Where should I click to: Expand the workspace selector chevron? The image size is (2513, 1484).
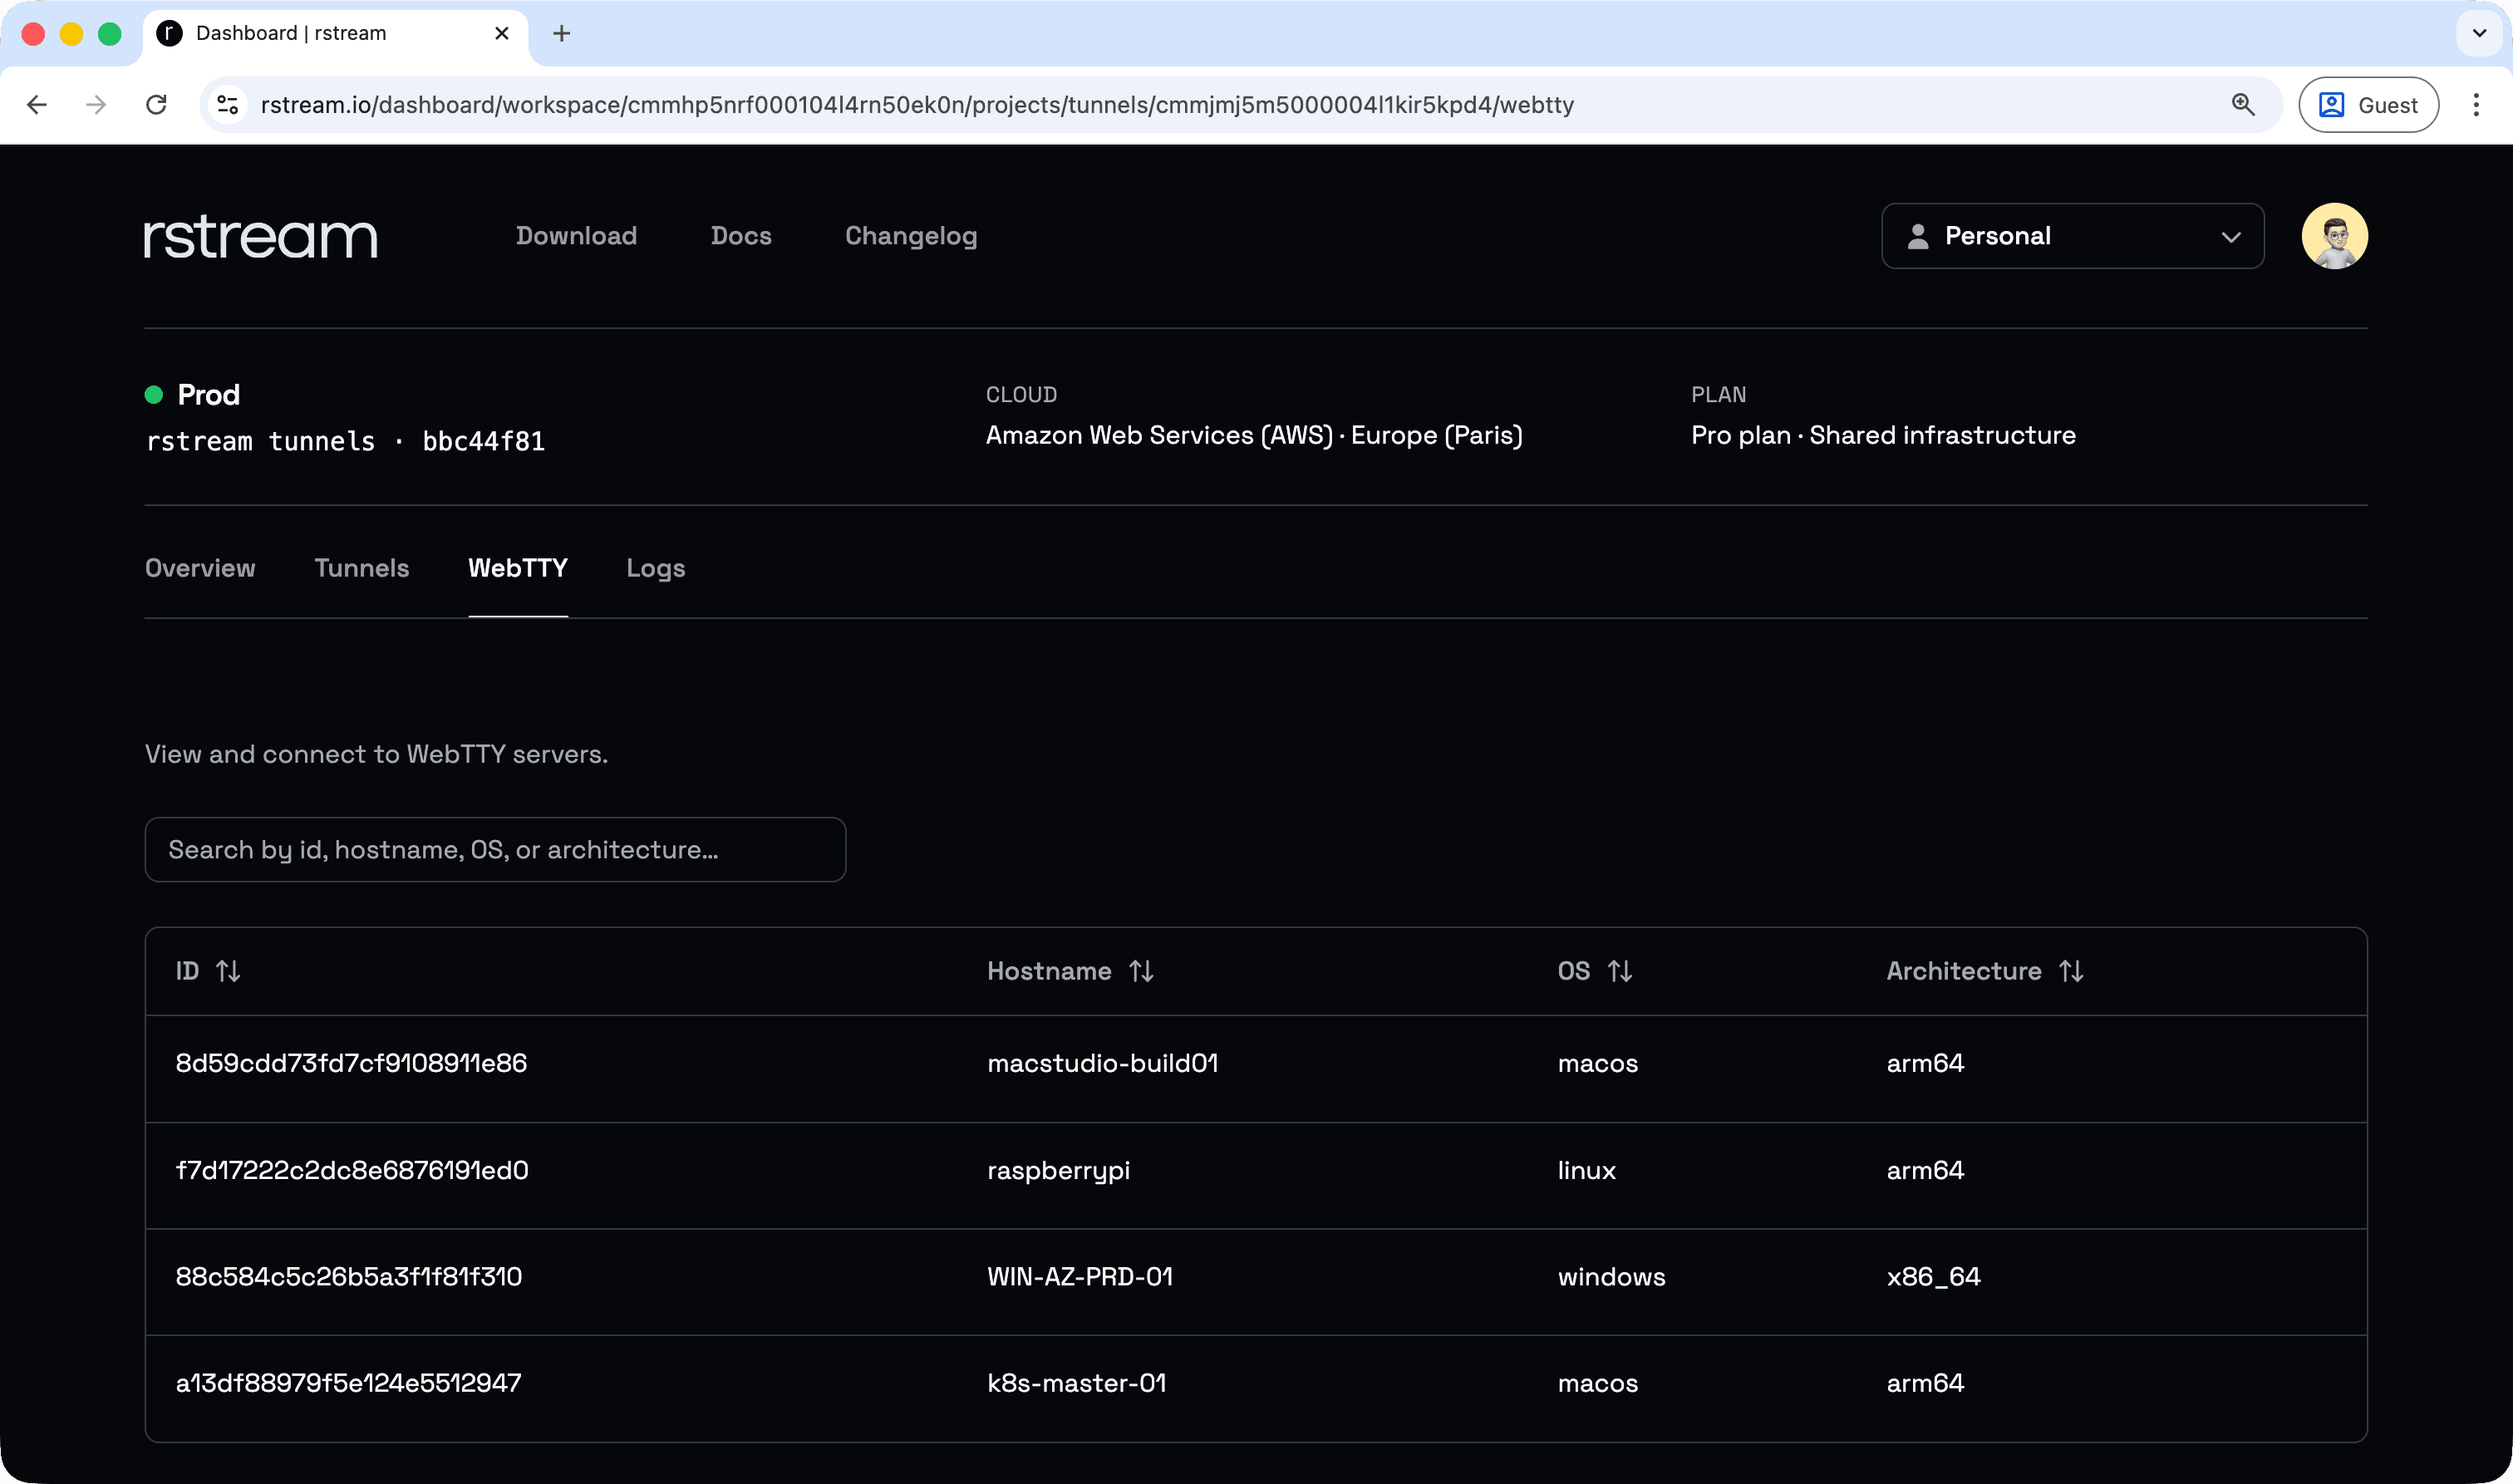tap(2232, 236)
